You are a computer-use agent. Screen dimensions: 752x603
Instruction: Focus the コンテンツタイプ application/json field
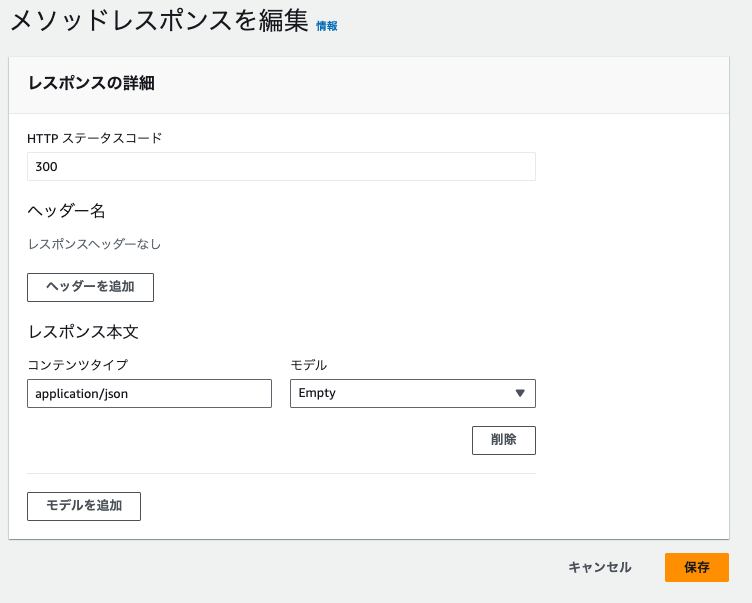[149, 394]
